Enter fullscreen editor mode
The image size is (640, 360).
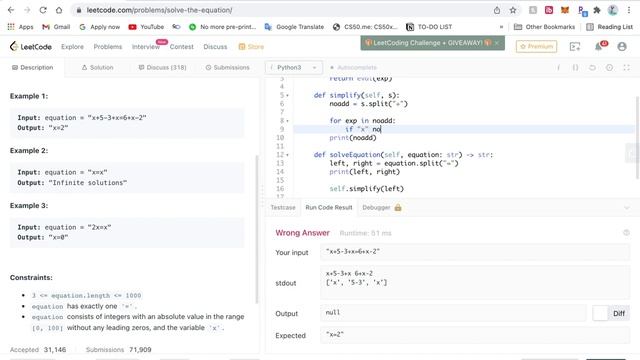click(626, 67)
